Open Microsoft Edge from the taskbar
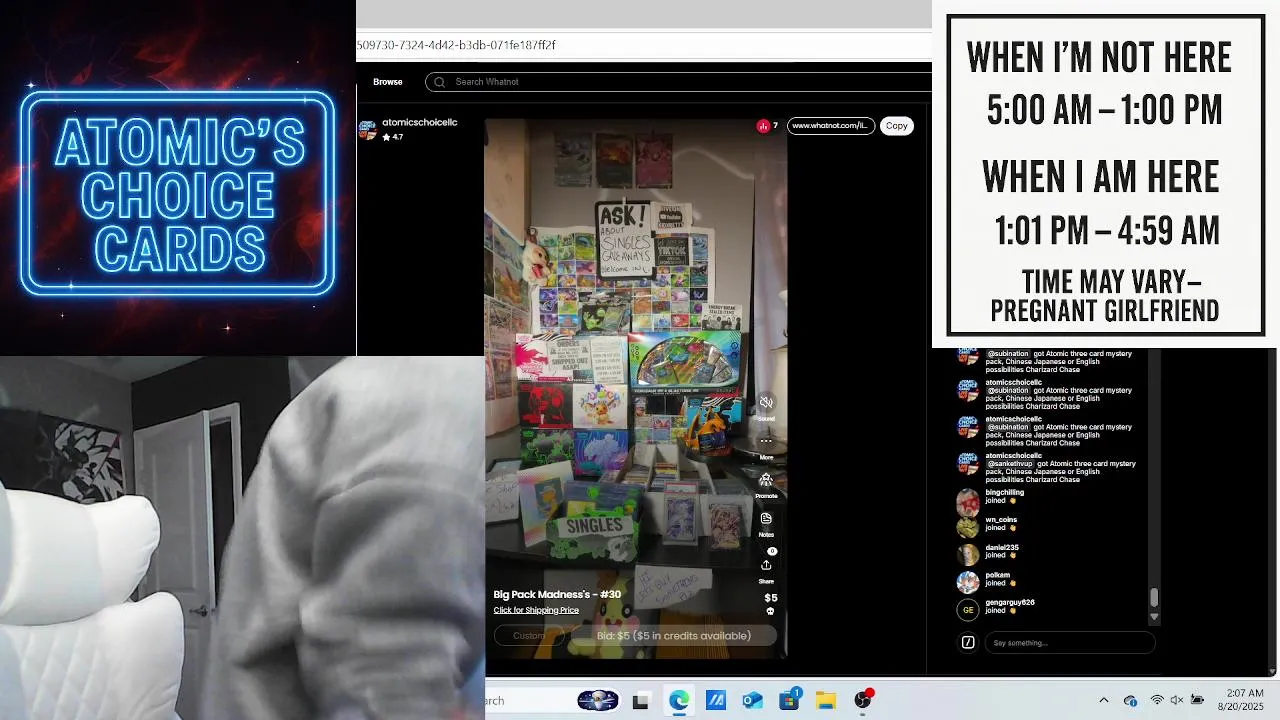Viewport: 1280px width, 720px height. tap(679, 700)
